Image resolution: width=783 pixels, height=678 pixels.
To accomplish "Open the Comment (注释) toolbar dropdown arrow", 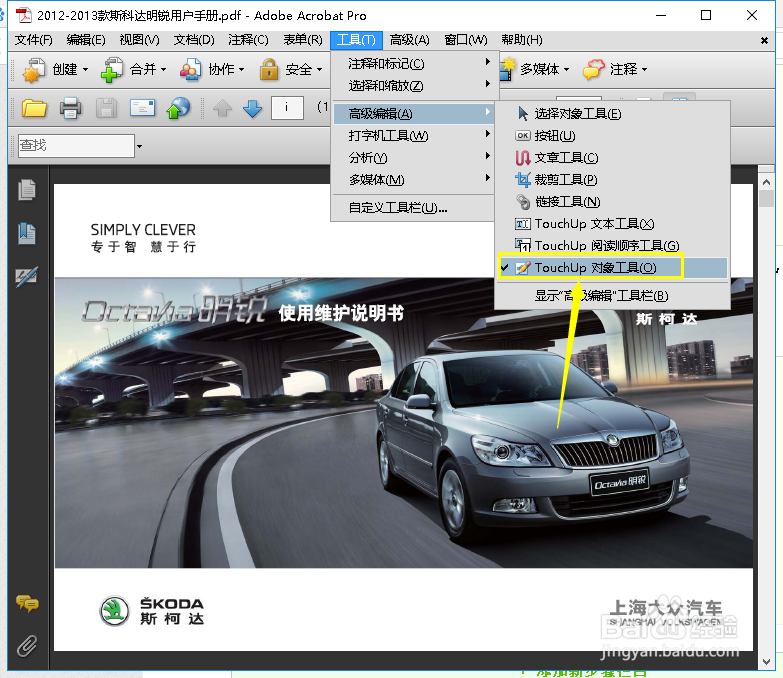I will 644,69.
